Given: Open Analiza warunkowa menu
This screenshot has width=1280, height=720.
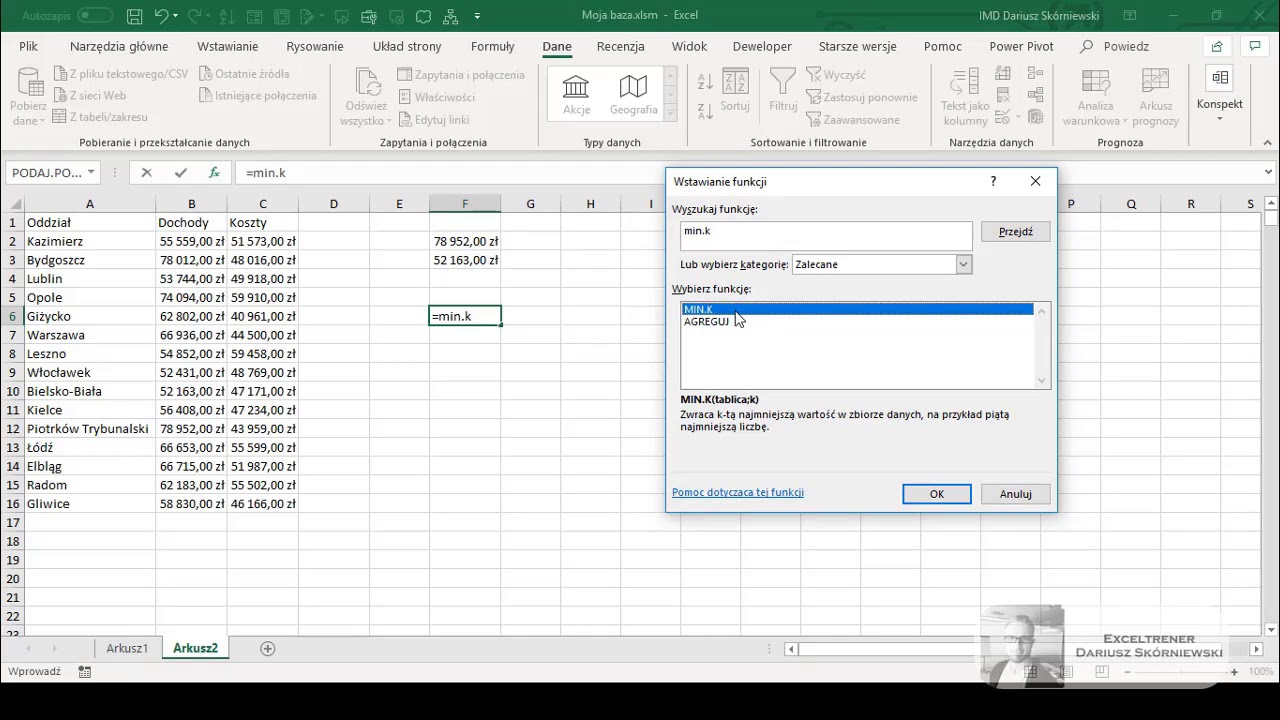Looking at the screenshot, I should [1095, 97].
